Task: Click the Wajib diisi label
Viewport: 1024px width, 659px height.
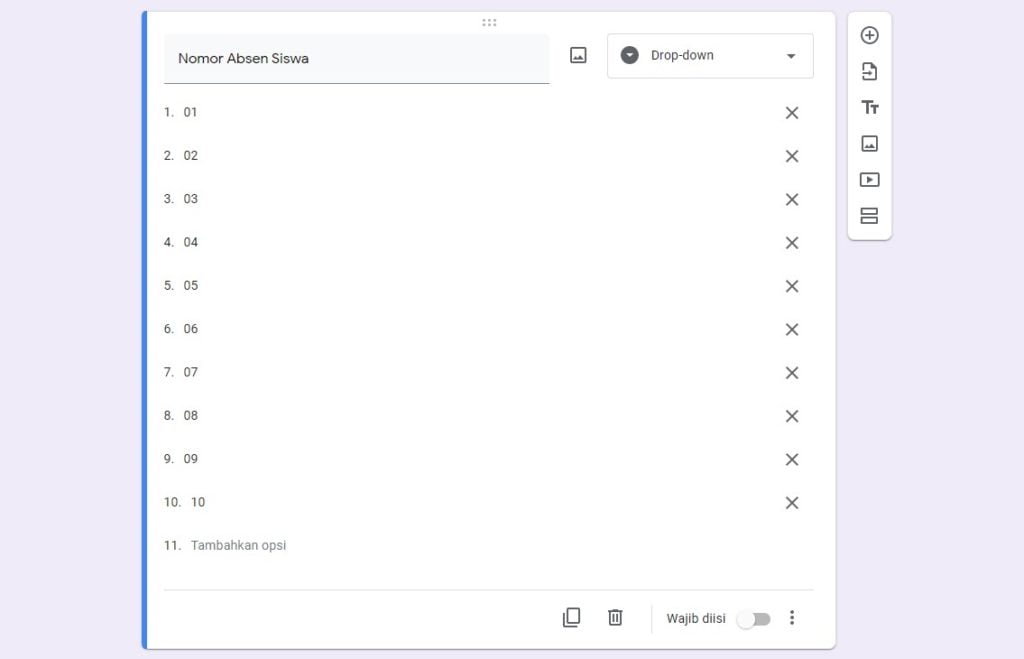Action: [x=696, y=619]
